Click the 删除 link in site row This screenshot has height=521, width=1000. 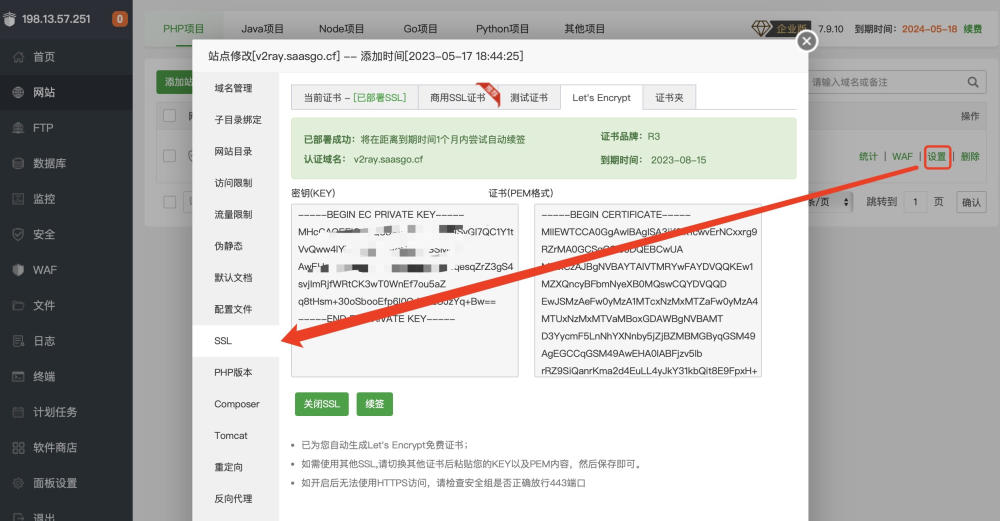[x=970, y=156]
